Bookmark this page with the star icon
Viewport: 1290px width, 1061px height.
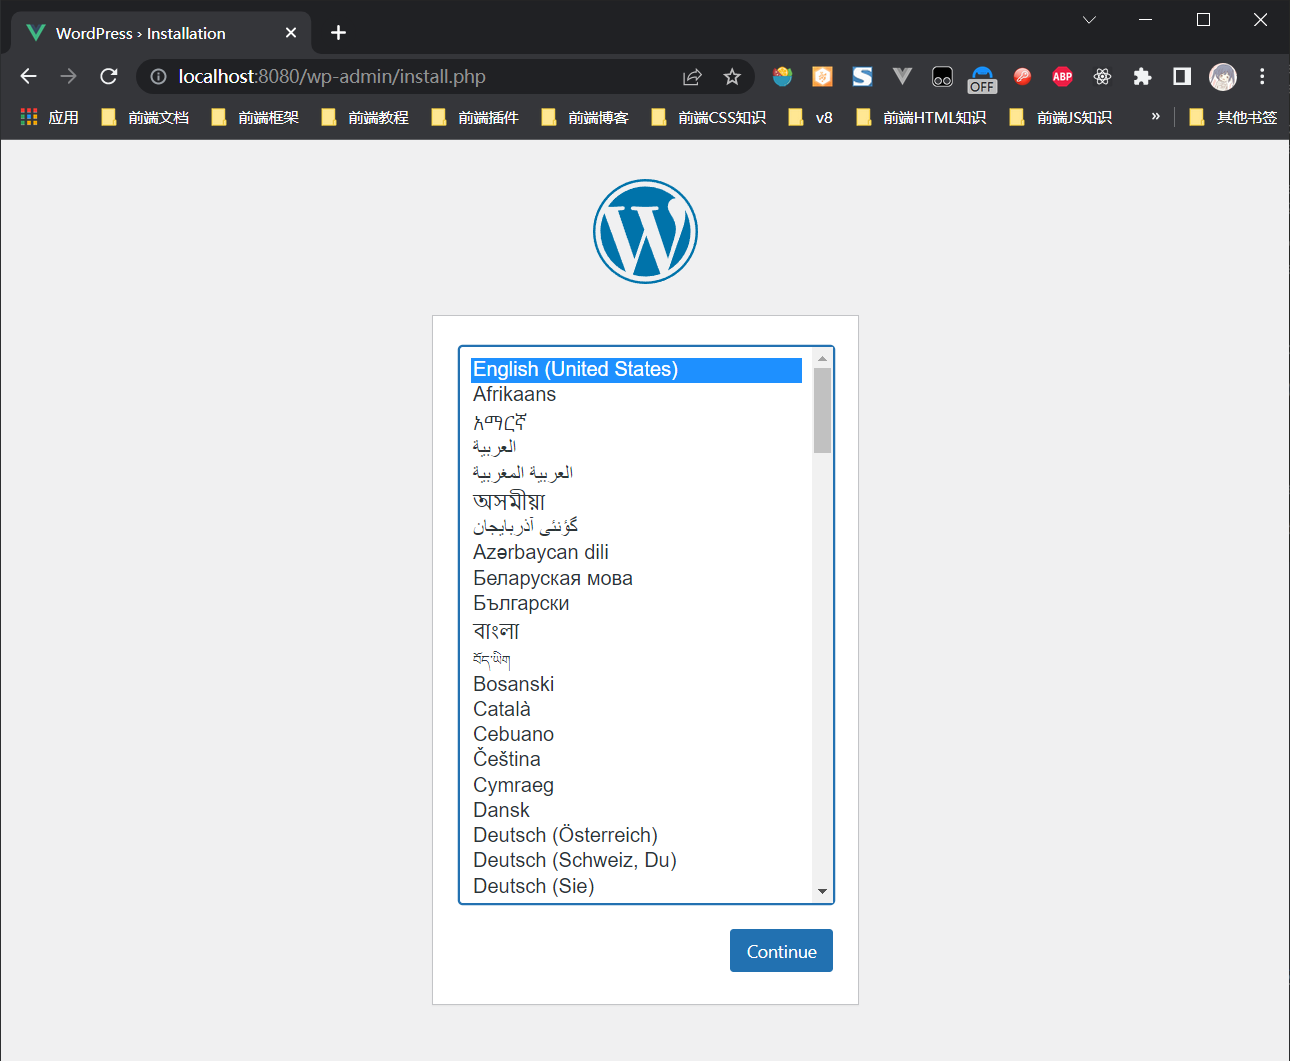732,77
